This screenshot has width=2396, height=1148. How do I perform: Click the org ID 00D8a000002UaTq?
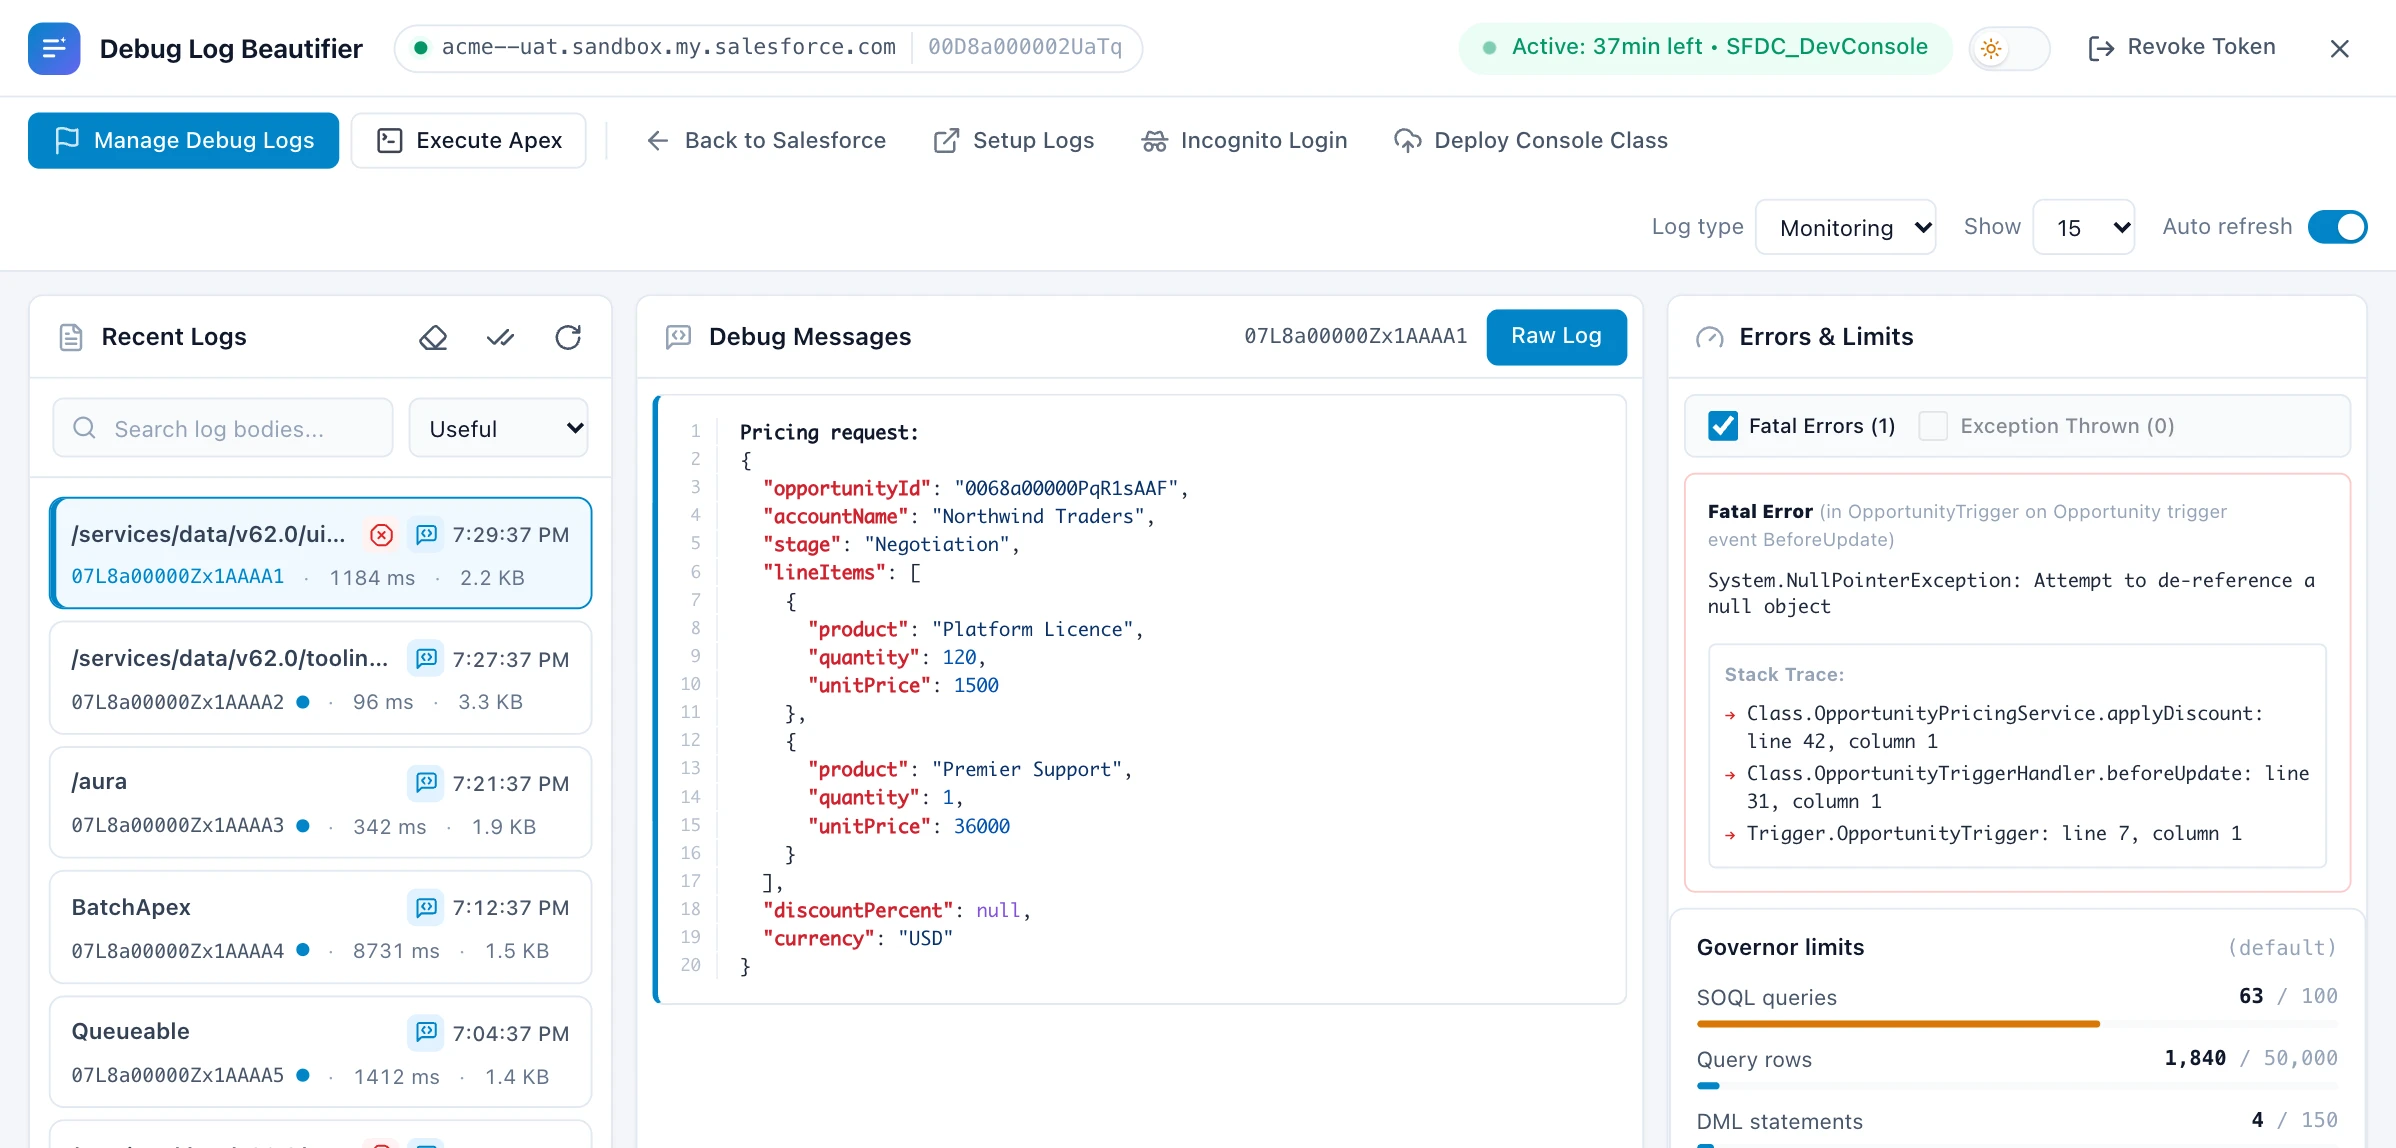1025,47
